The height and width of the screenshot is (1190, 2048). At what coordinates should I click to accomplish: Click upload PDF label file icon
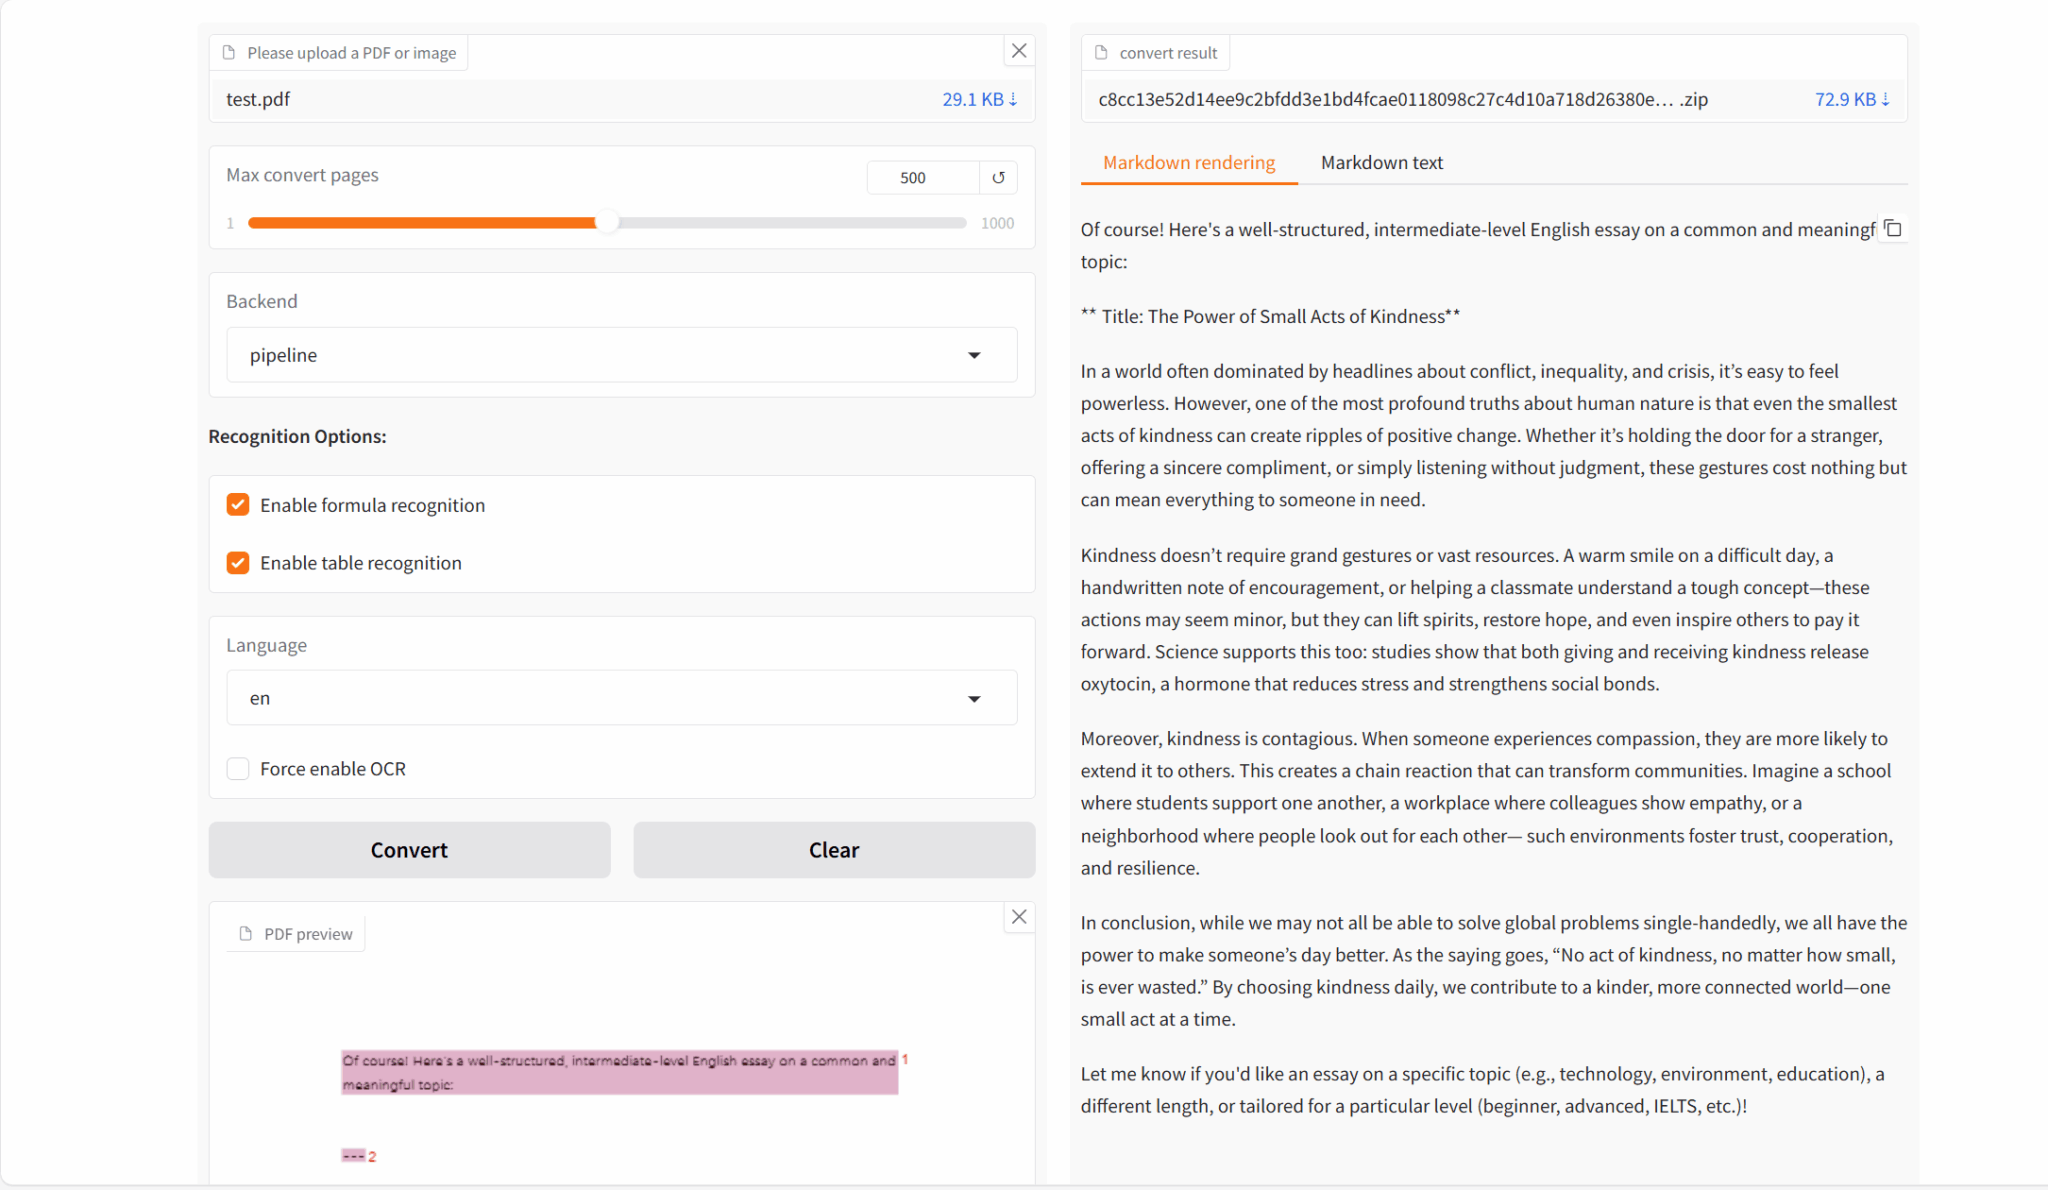pos(229,53)
